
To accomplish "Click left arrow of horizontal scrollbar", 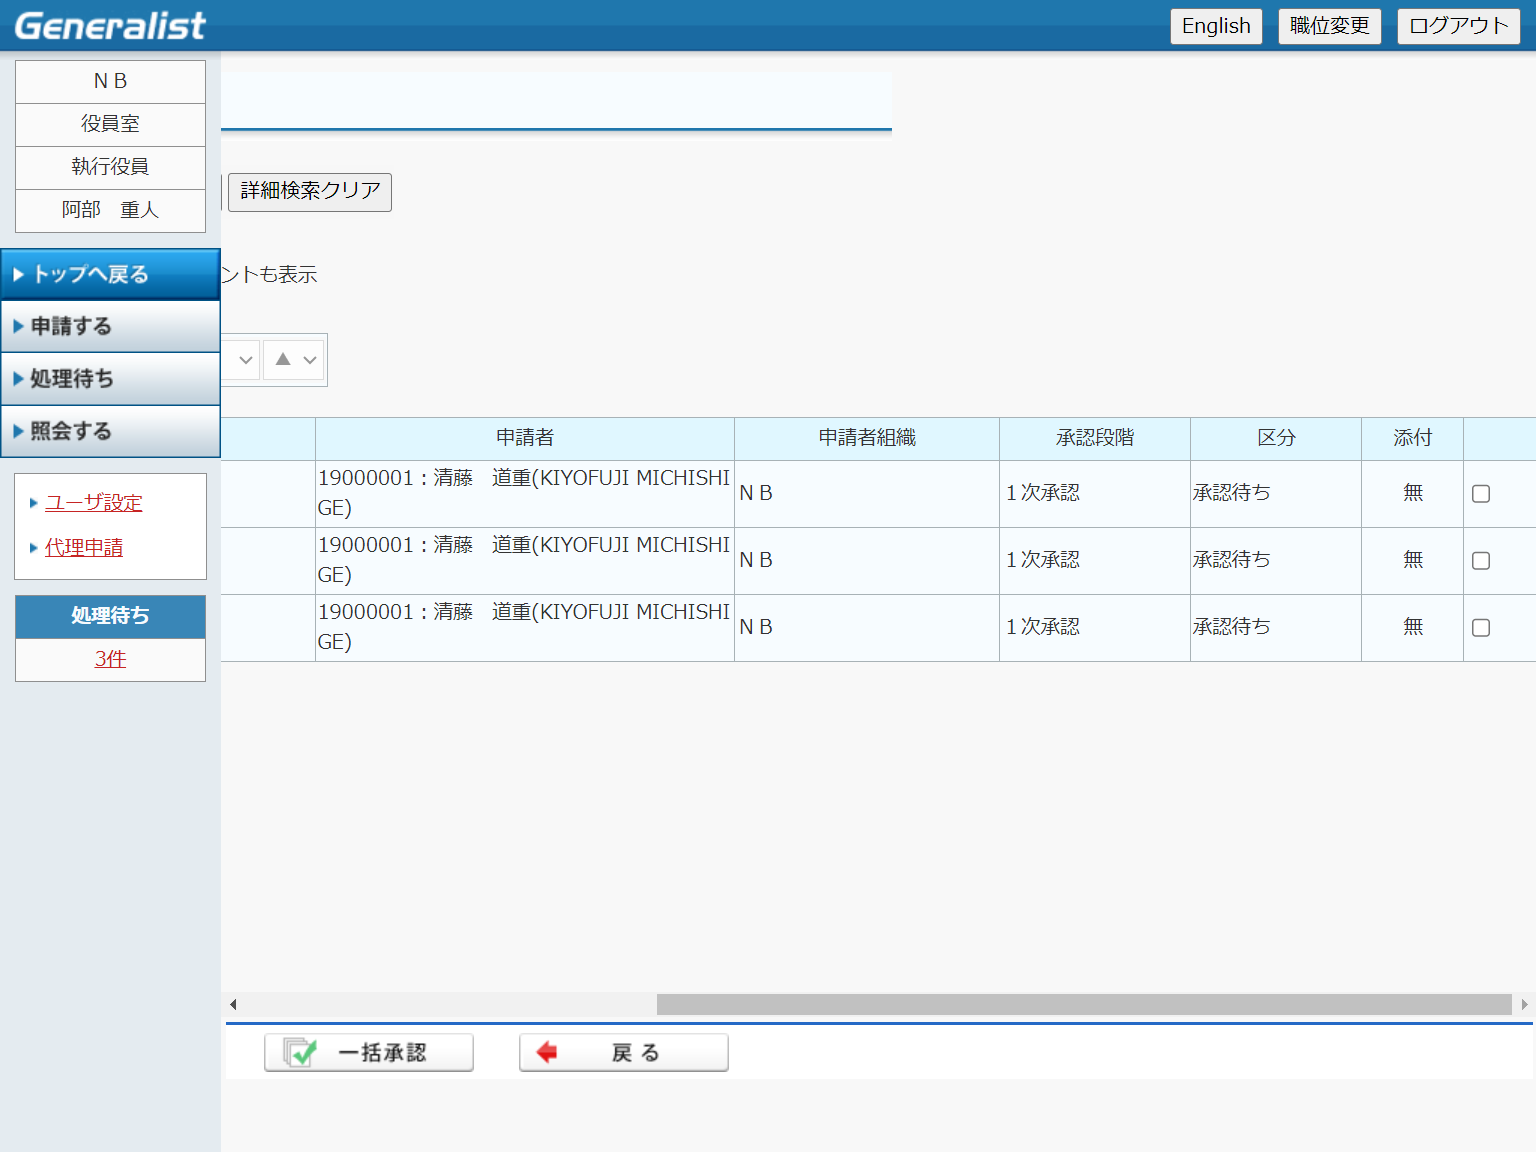I will point(233,1004).
